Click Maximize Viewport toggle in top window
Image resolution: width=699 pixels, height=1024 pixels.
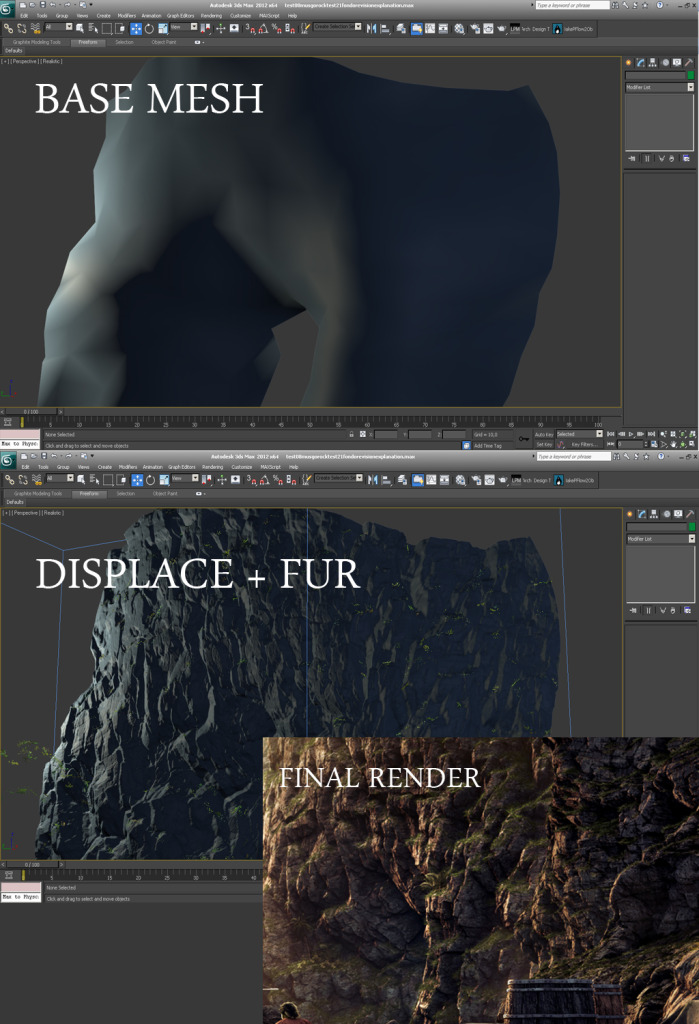pyautogui.click(x=692, y=443)
